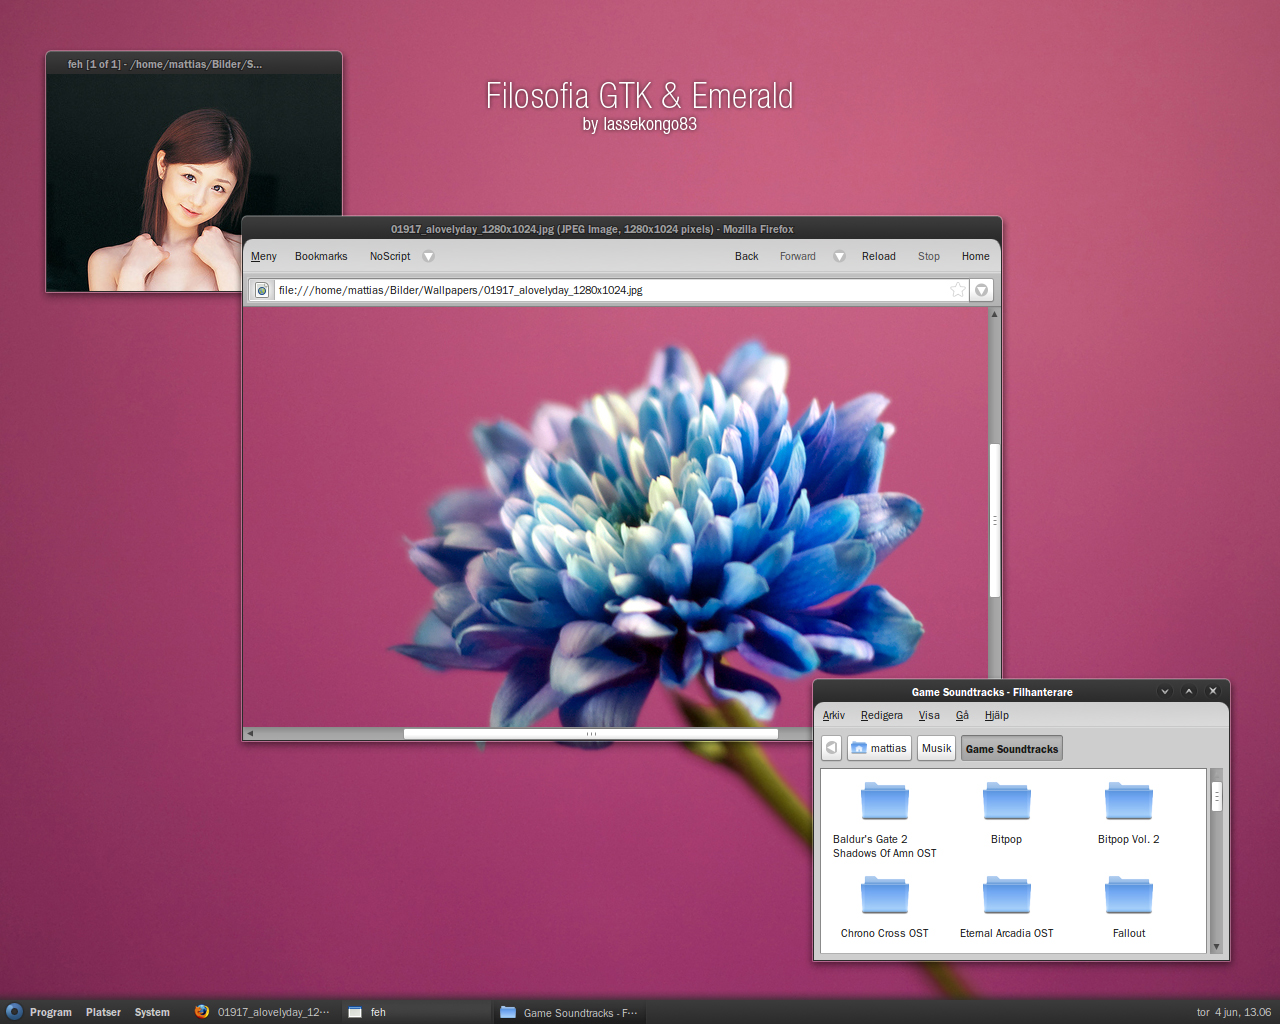Click the feh image viewer photo
Screen dimensions: 1280x1024
194,183
